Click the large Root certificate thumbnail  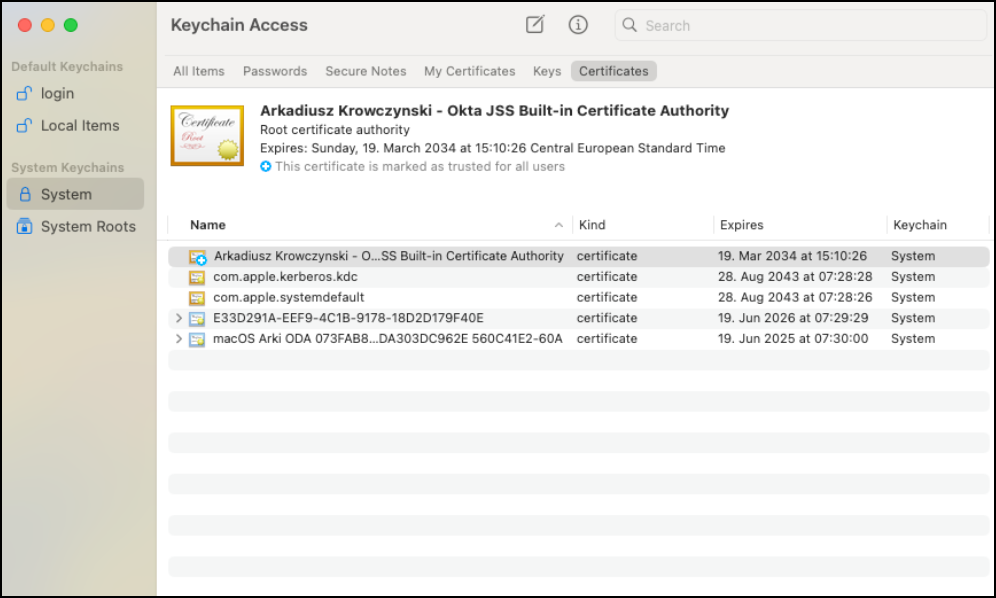click(207, 136)
